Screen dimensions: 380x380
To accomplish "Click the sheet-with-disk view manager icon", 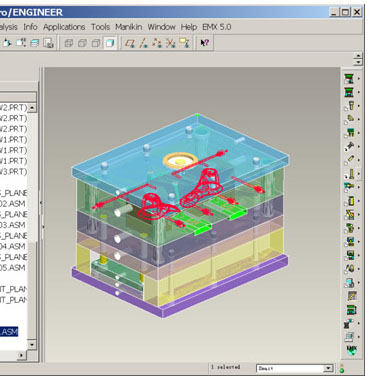I will pos(49,43).
